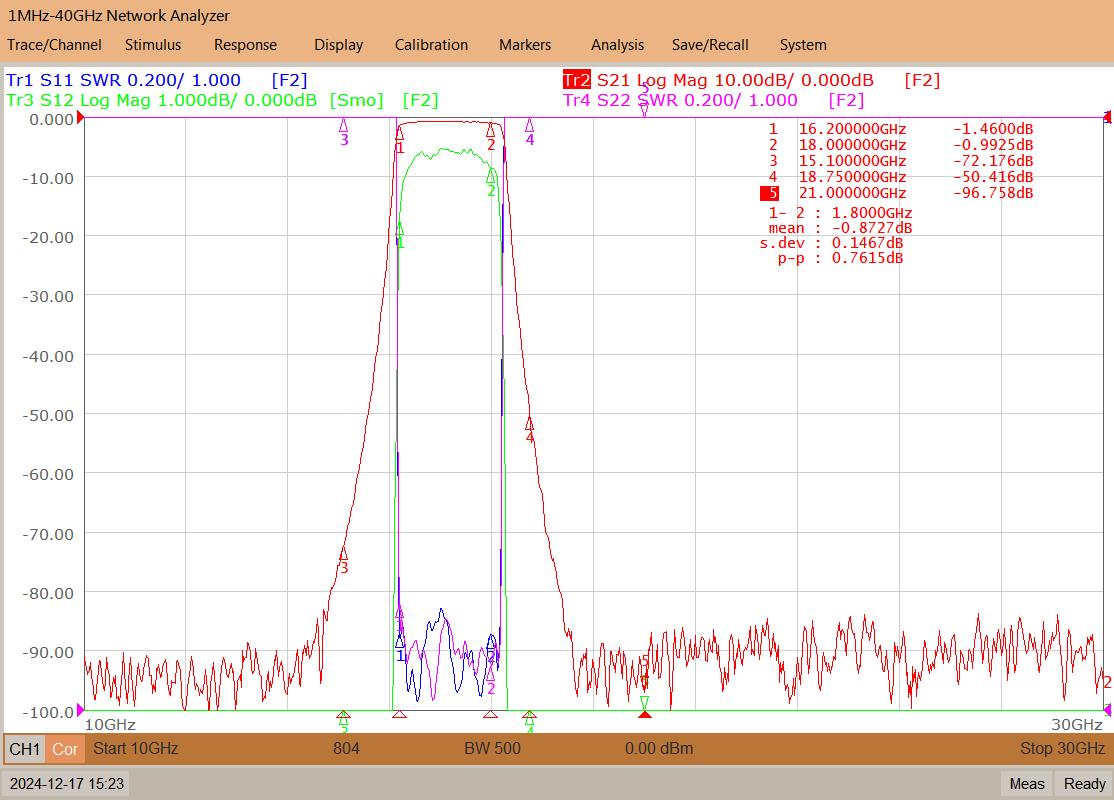1114x800 pixels.
Task: Click the 1-2 span readout 1.8000GHz
Action: pyautogui.click(x=872, y=213)
